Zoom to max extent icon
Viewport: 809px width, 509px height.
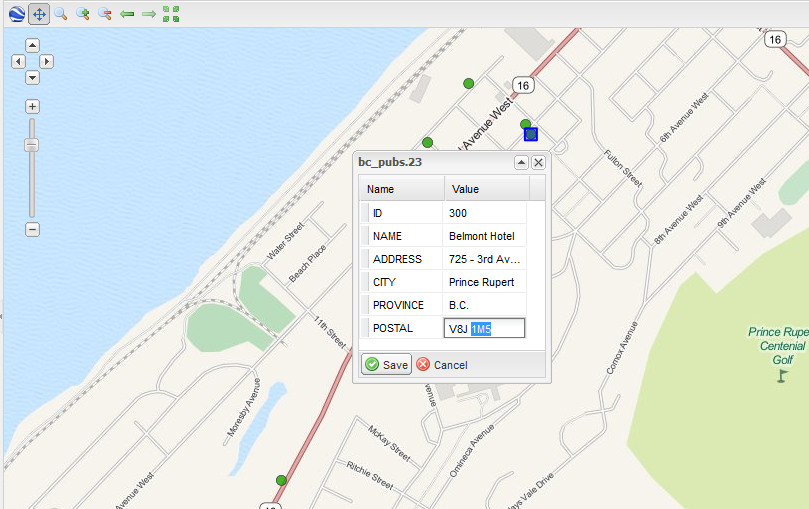pyautogui.click(x=171, y=14)
